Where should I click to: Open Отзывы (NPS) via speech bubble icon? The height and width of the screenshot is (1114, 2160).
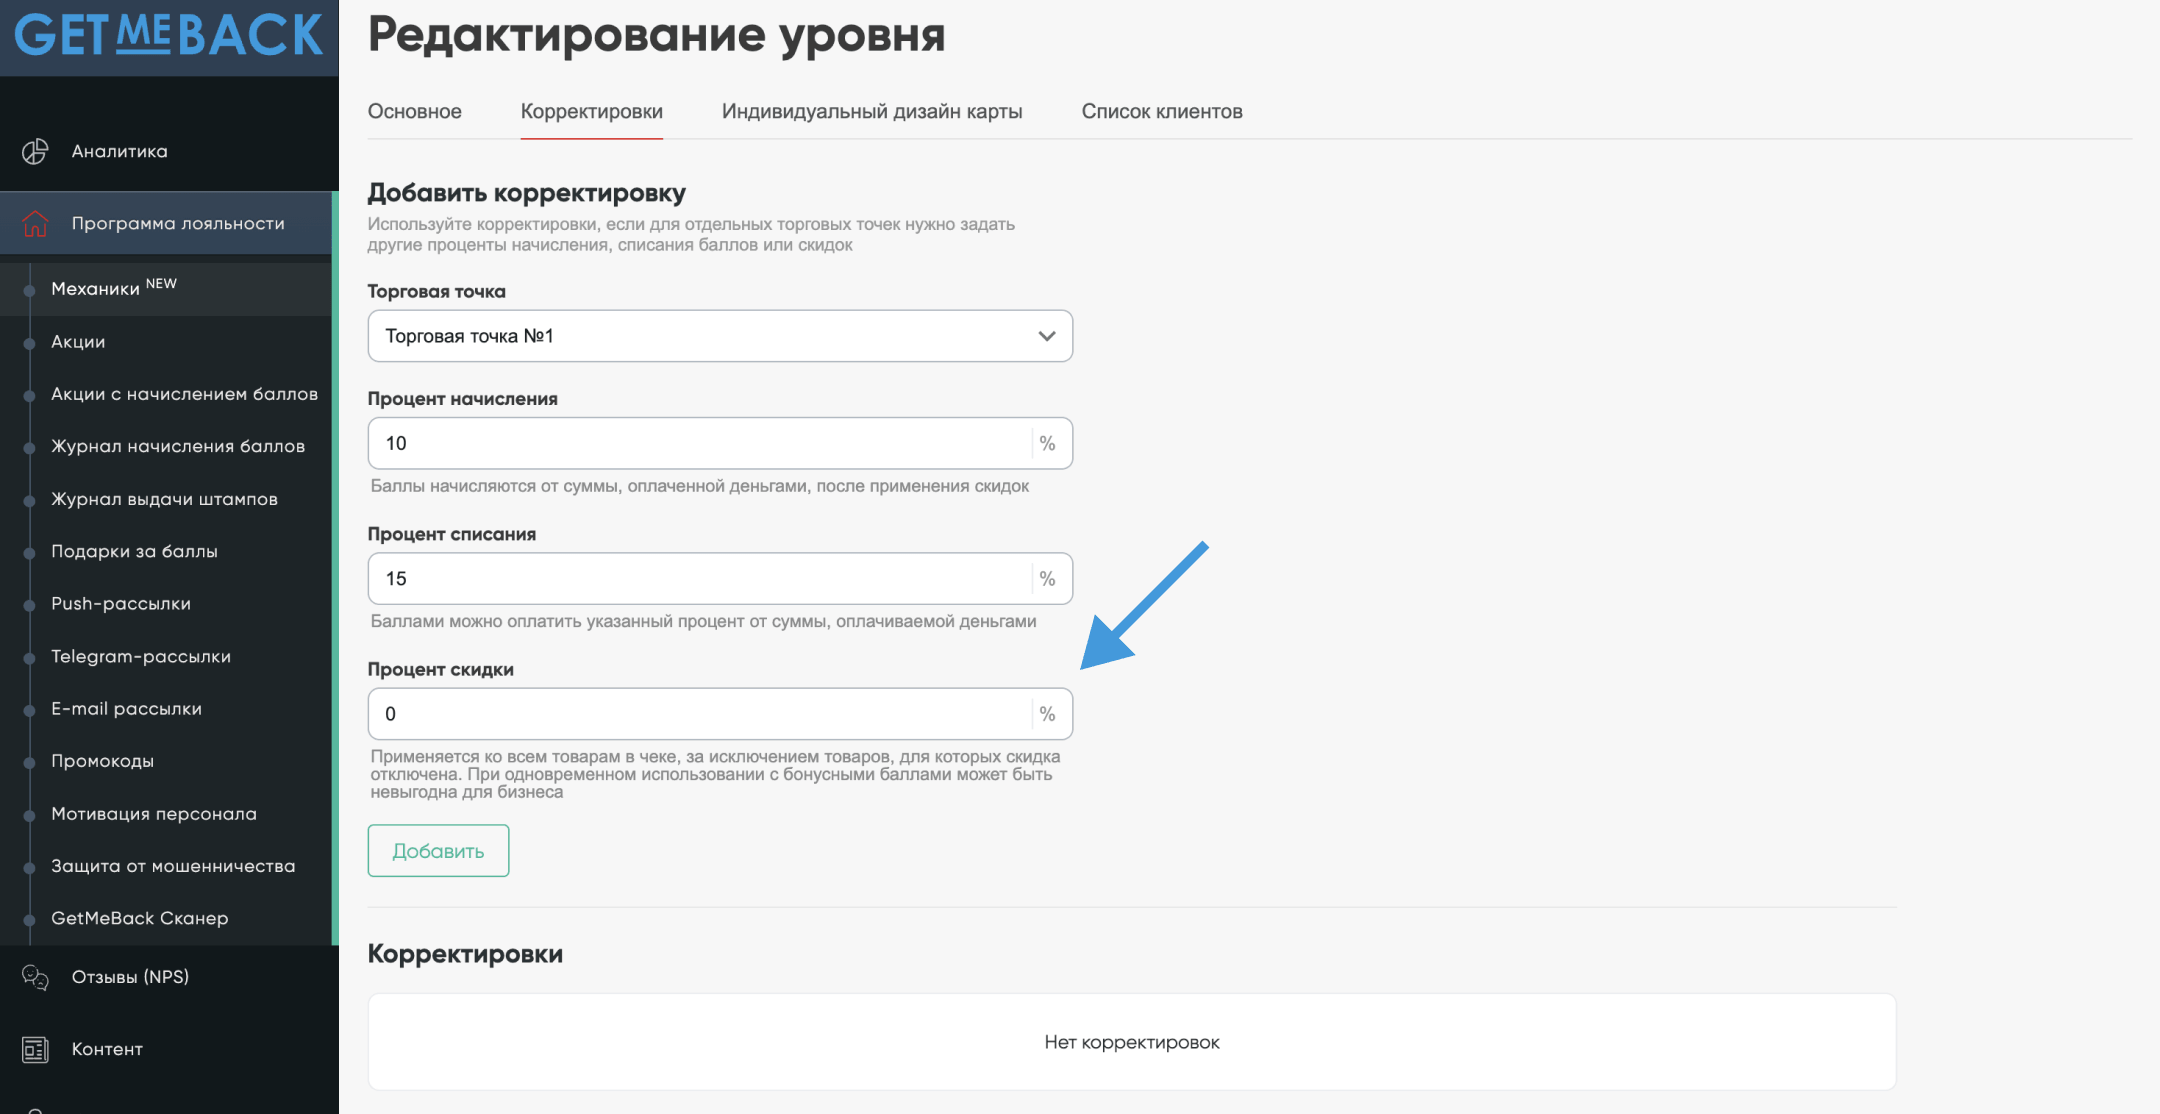click(36, 977)
